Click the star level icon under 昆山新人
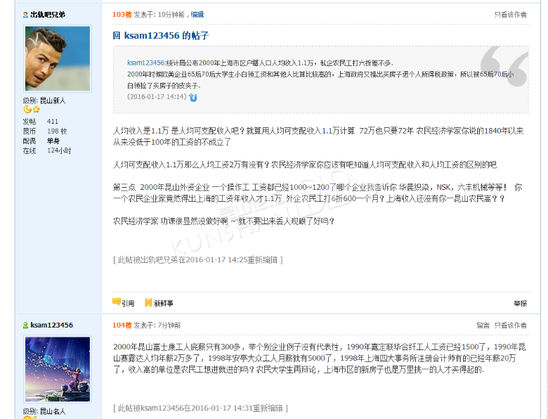Viewport: 548px width, 419px height. point(36,110)
